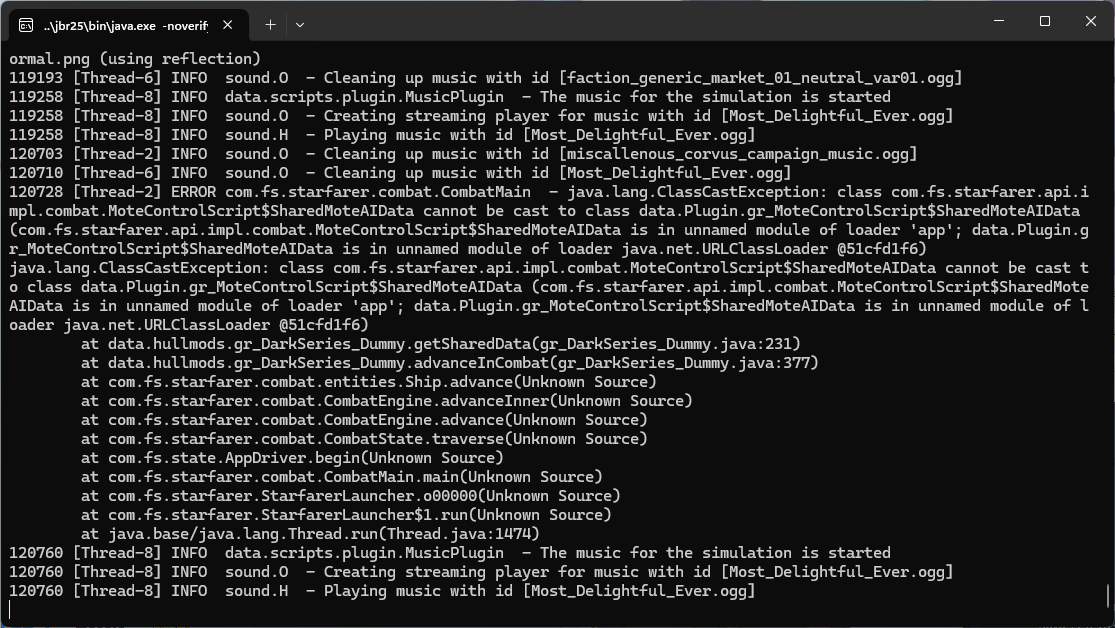1115x628 pixels.
Task: Select the java.exe -noverify tab
Action: [125, 23]
